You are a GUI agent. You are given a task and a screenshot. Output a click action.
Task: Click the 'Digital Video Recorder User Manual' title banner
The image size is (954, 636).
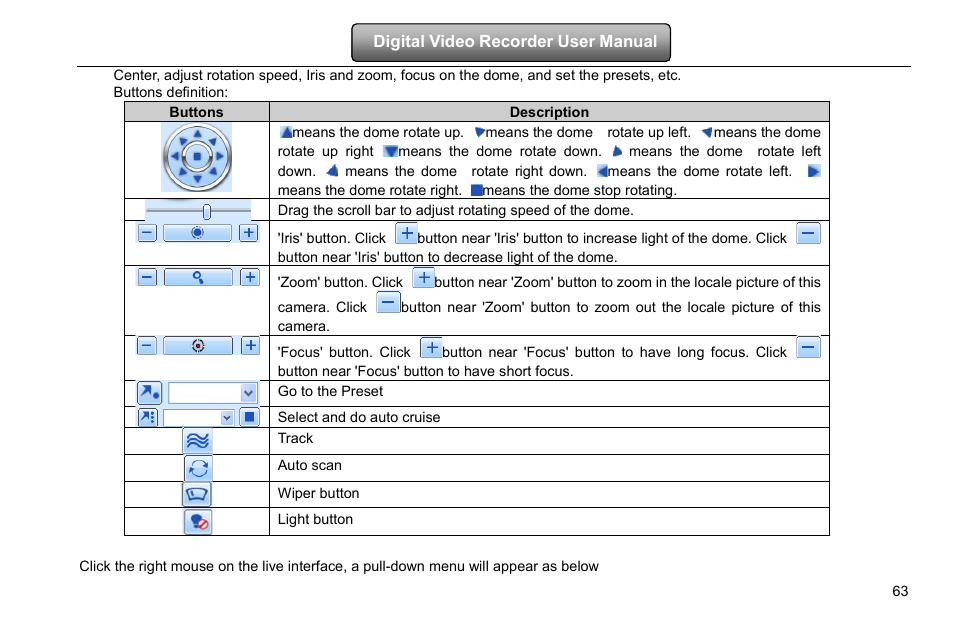tap(511, 42)
